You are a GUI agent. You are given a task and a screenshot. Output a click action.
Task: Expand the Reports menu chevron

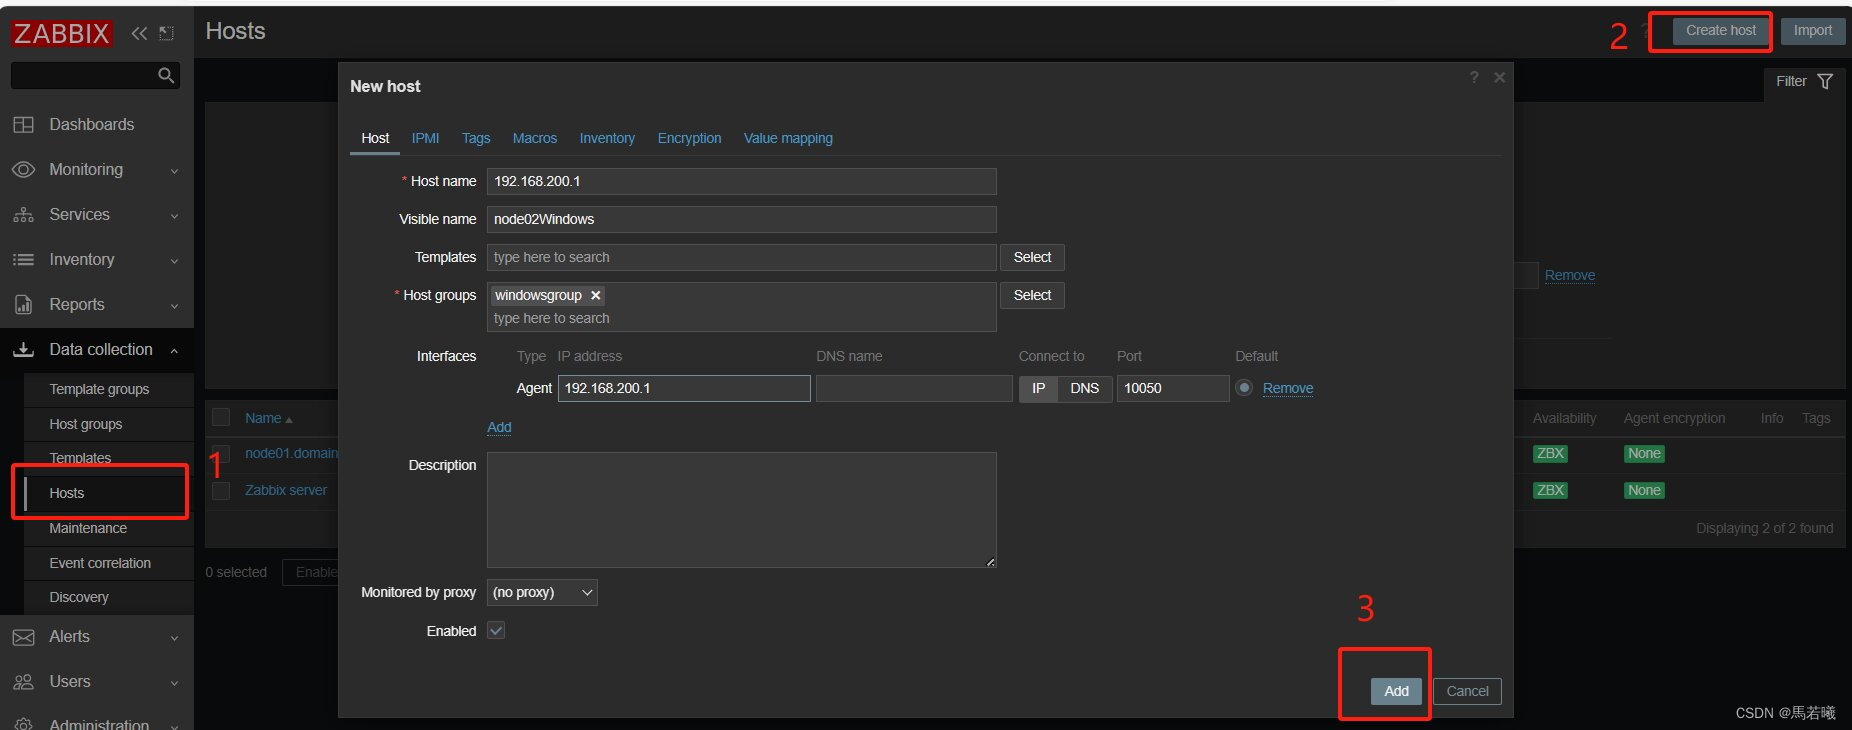click(x=175, y=306)
